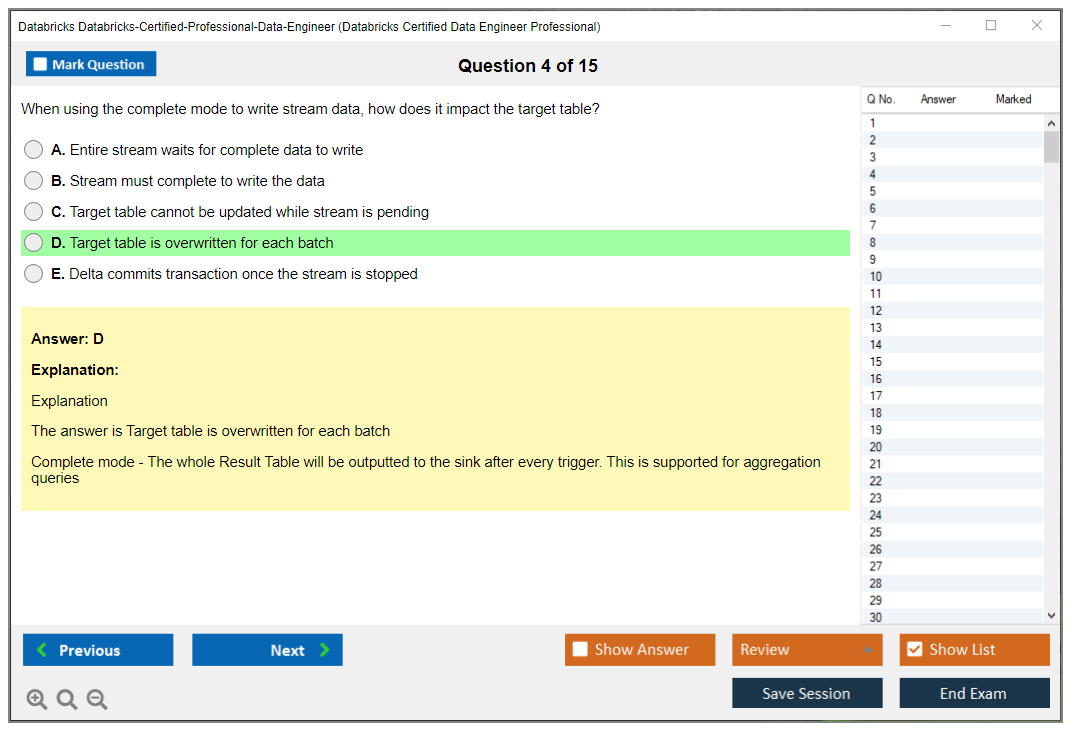Maximize the exam window
This screenshot has height=735, width=1075.
[x=991, y=26]
